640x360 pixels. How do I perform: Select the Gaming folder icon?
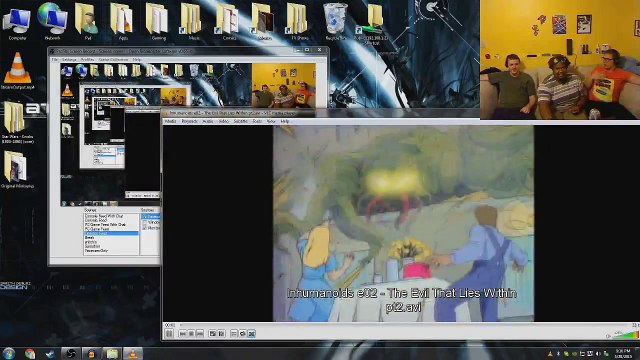coord(158,22)
